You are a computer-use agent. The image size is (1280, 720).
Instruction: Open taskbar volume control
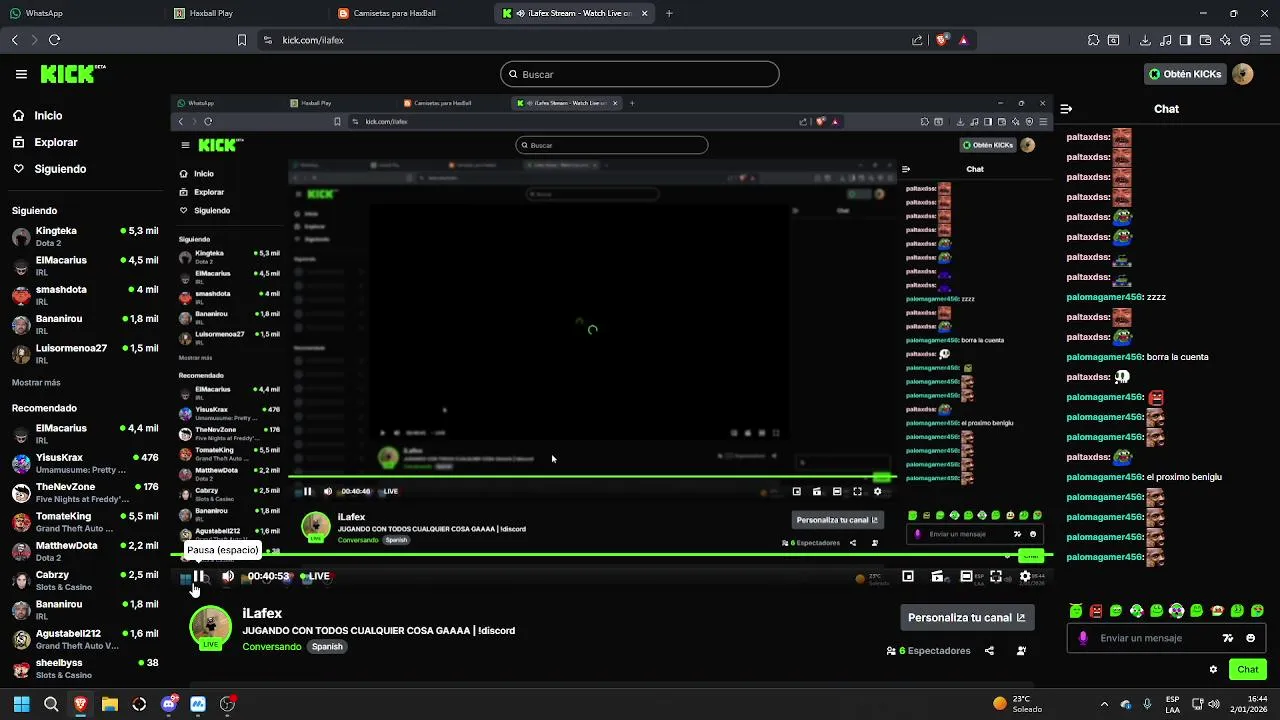click(1213, 704)
